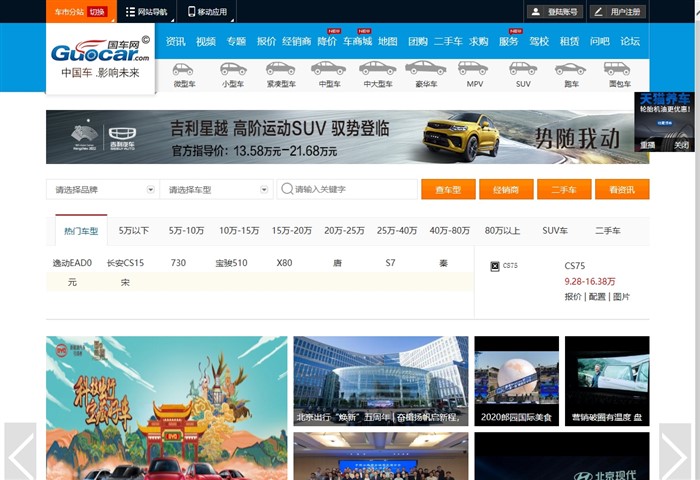Click the orange 看资讯 button
This screenshot has height=480, width=700.
coord(622,190)
